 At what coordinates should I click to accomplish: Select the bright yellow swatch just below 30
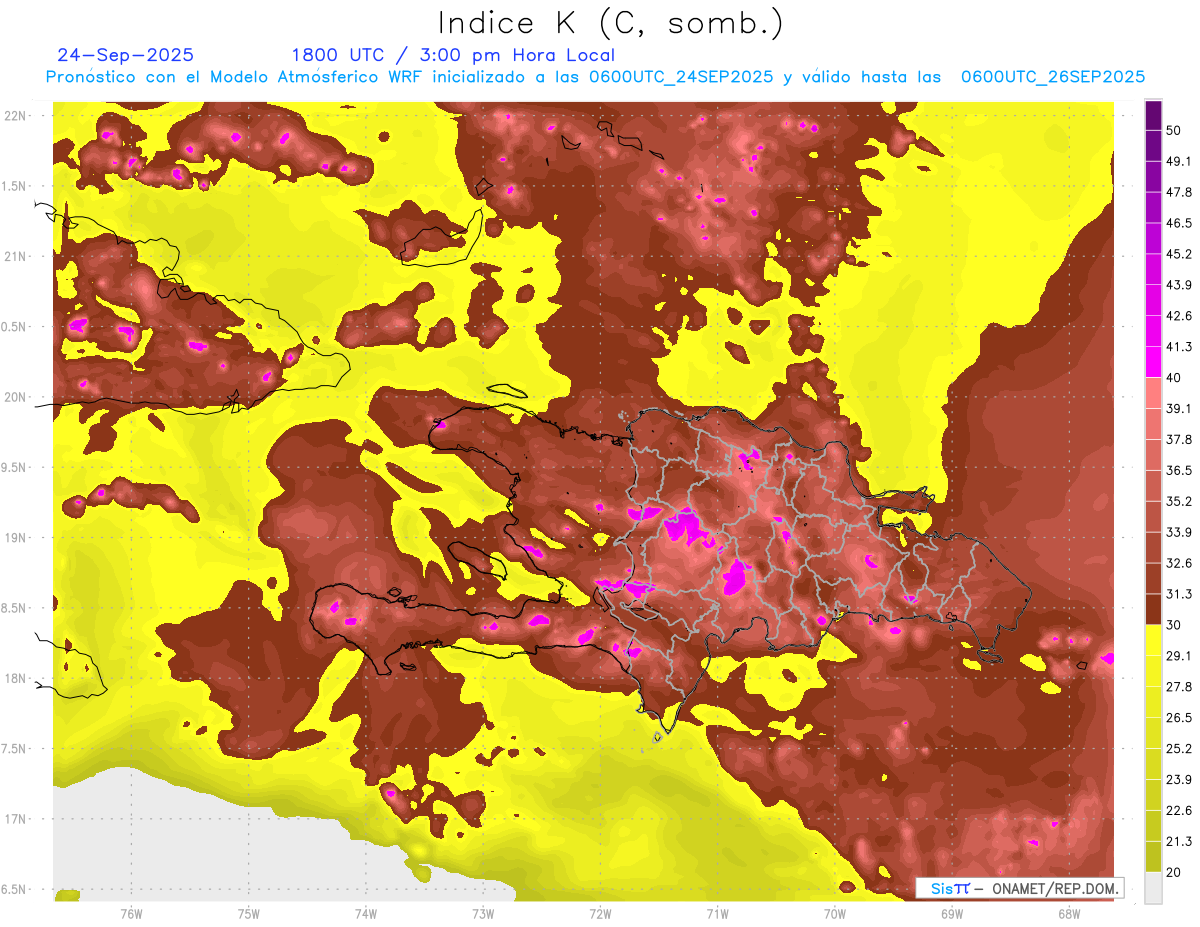pyautogui.click(x=1153, y=640)
